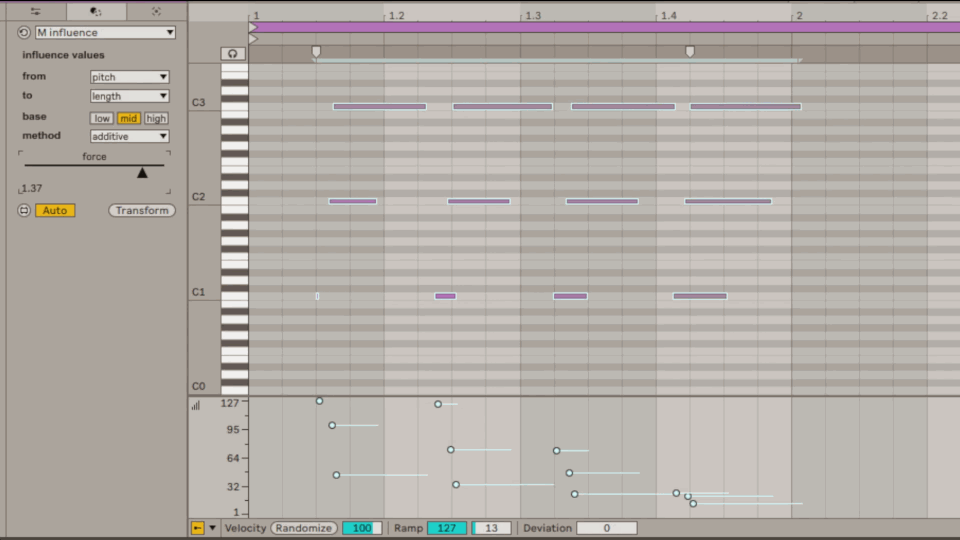Enable headphone preview in piano roll
This screenshot has height=540, width=960.
tap(233, 53)
